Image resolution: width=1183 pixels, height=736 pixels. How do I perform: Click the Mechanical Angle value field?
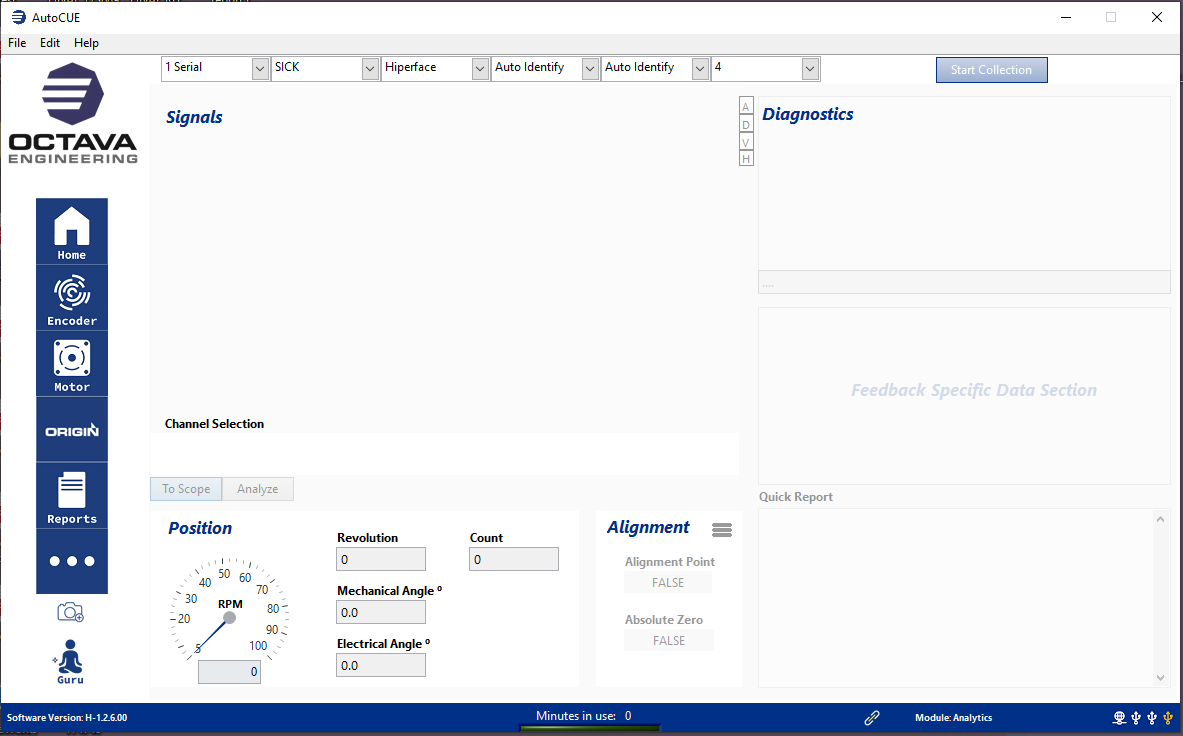[381, 612]
